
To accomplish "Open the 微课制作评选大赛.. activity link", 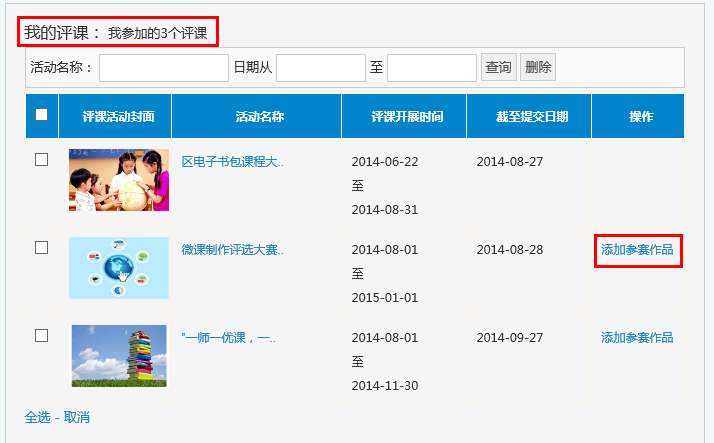I will [x=232, y=250].
